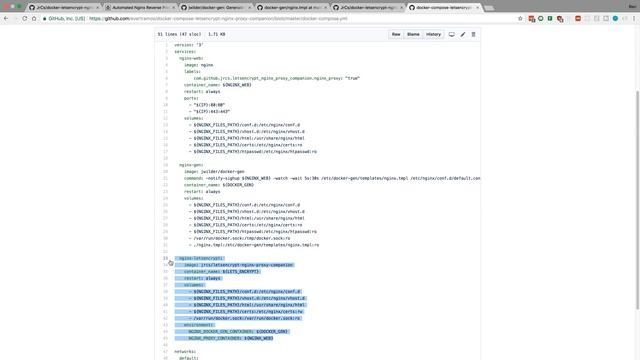
Task: Click the 'environment:' line
Action: 199,325
